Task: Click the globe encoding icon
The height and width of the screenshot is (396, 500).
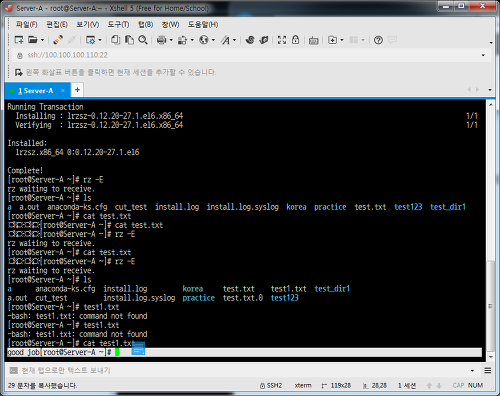Action: 204,40
